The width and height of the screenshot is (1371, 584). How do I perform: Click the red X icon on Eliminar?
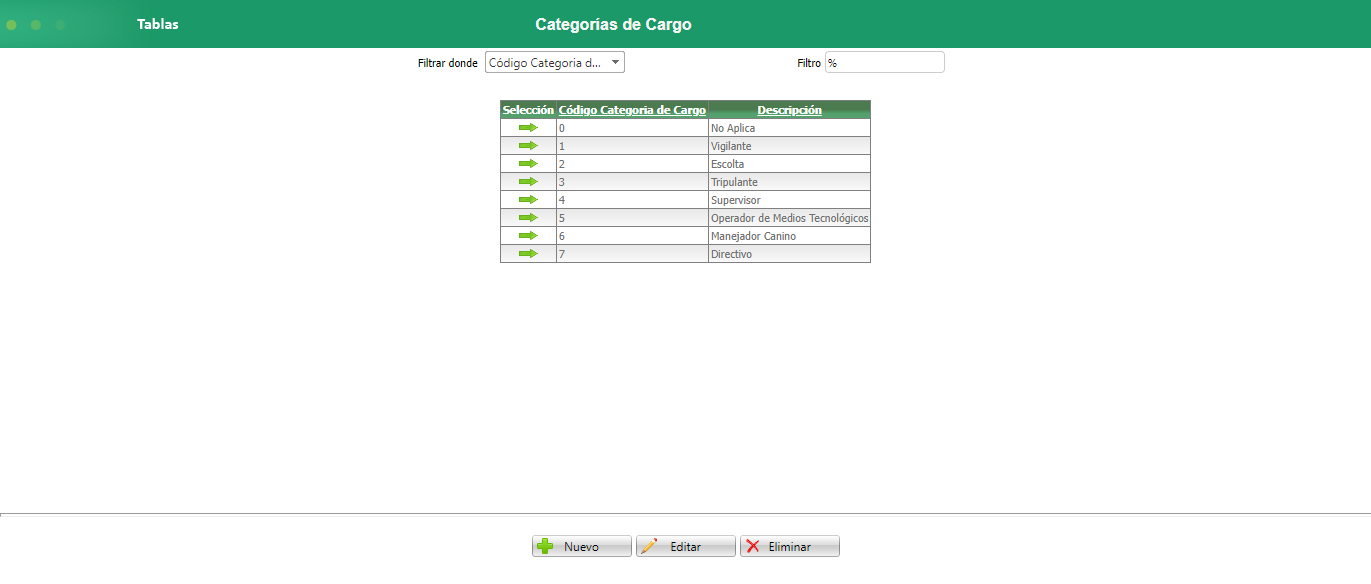point(753,545)
